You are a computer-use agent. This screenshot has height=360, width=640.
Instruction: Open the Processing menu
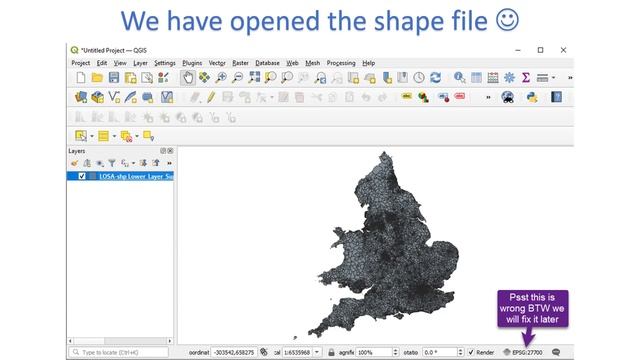(341, 63)
